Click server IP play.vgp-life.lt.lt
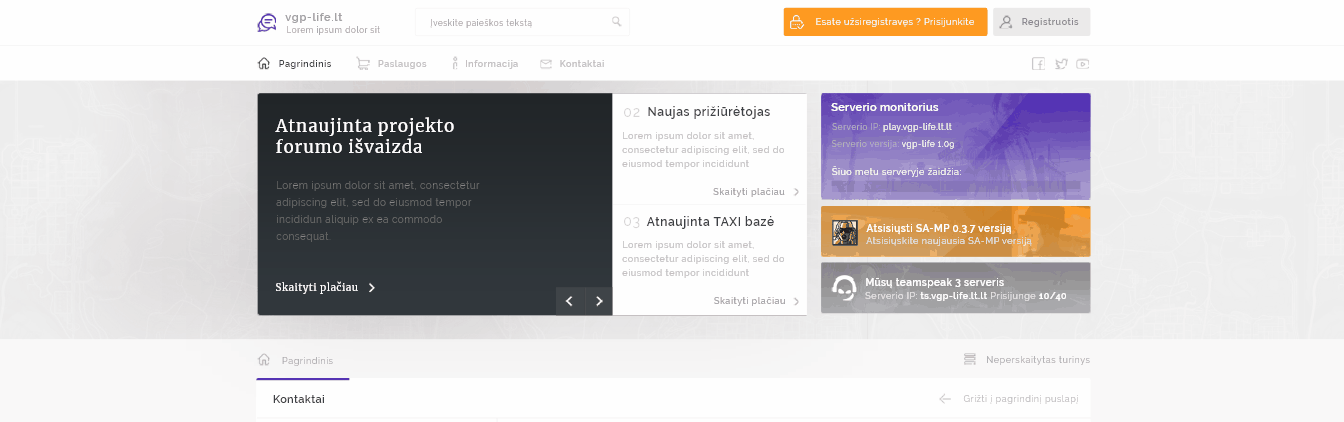 [917, 127]
